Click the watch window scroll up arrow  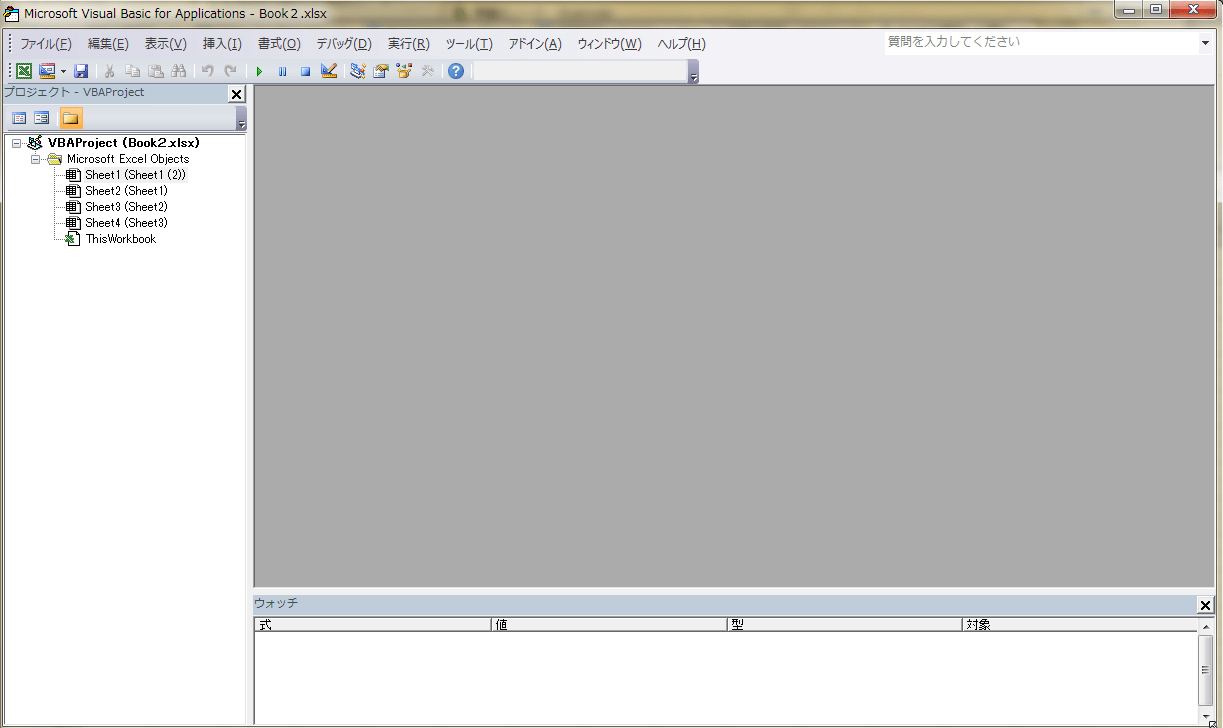pos(1206,625)
